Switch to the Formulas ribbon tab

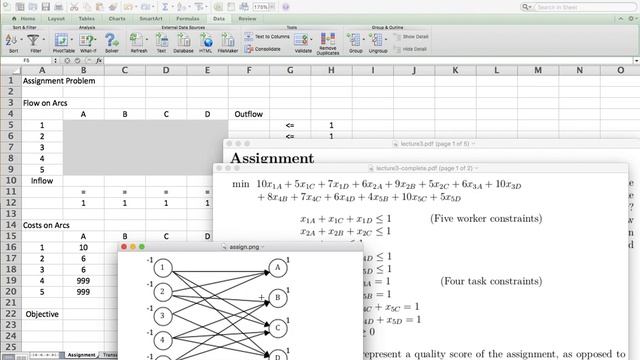click(x=188, y=19)
